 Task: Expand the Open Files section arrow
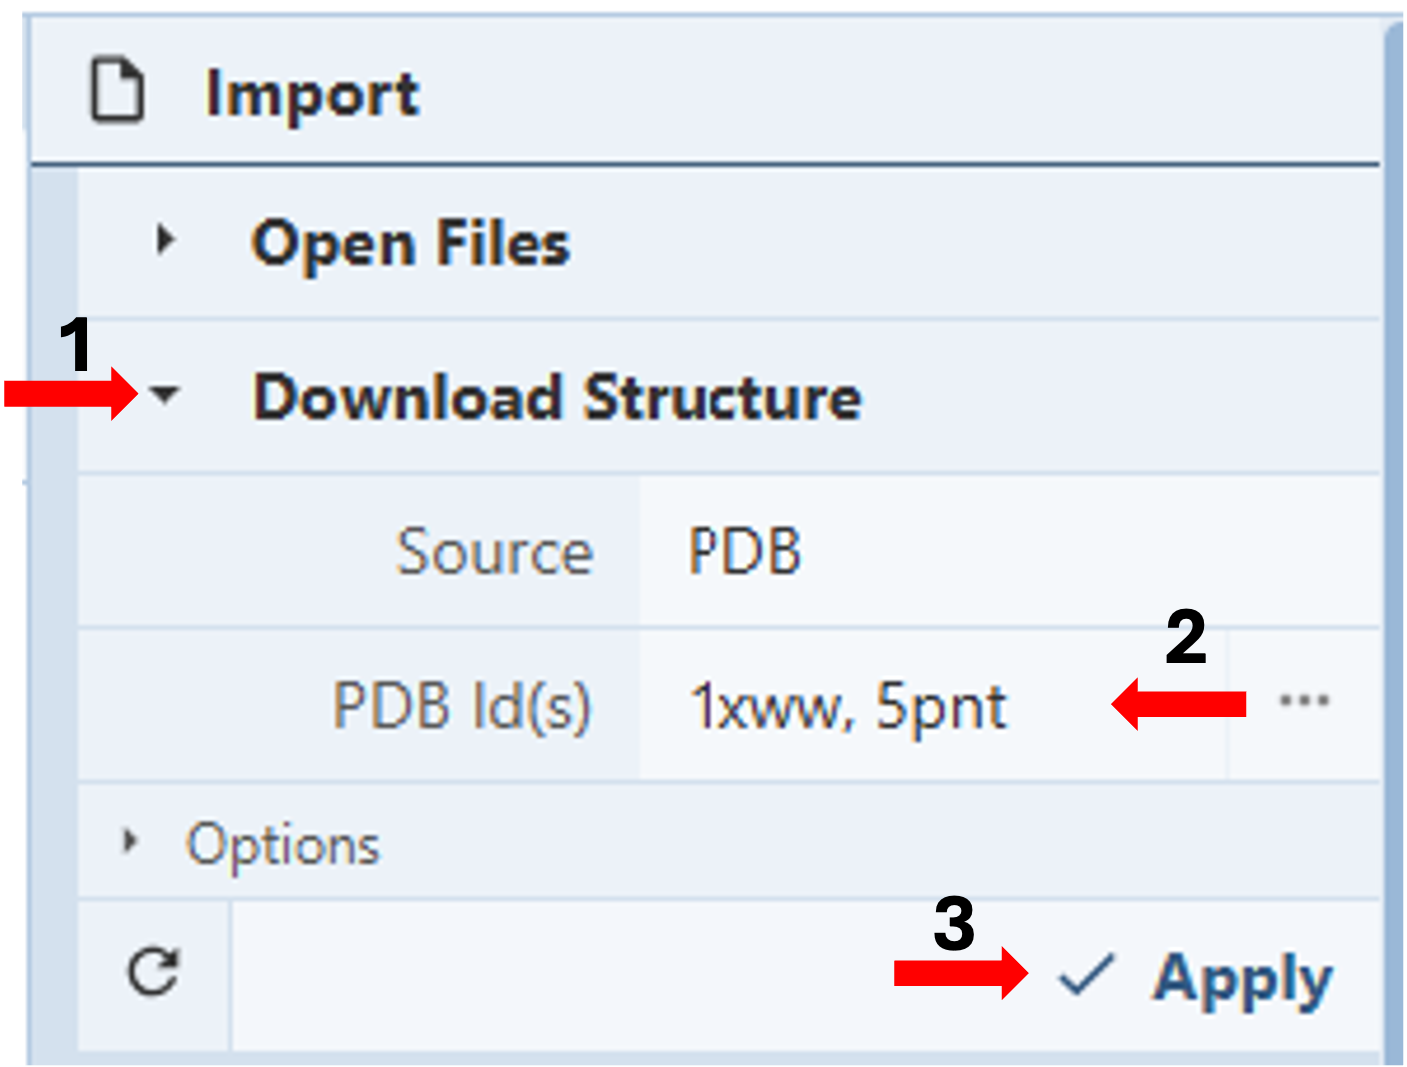(166, 240)
